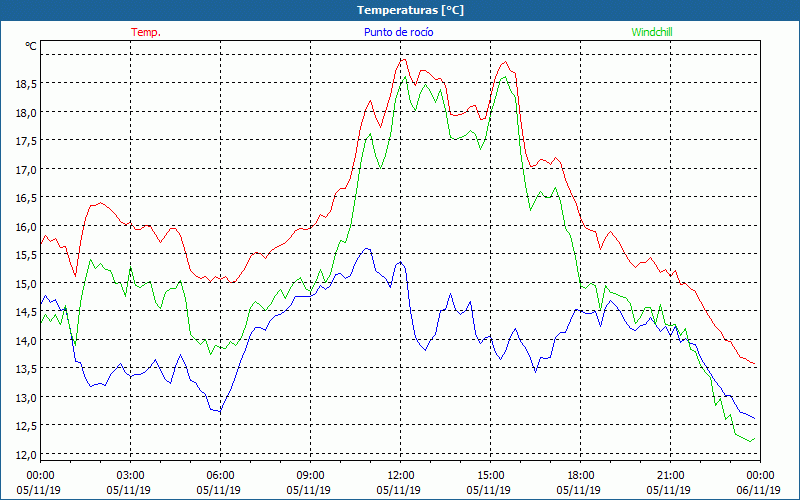Click the 15,0 value on temperature axis
800x500 pixels.
tap(26, 284)
